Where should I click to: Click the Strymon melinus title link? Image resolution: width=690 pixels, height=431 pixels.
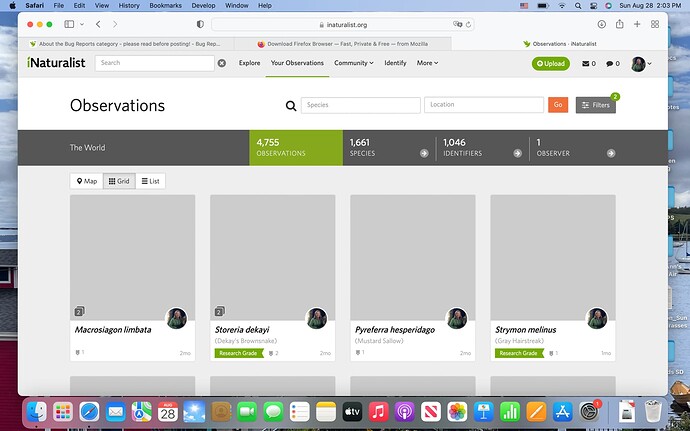tap(525, 330)
